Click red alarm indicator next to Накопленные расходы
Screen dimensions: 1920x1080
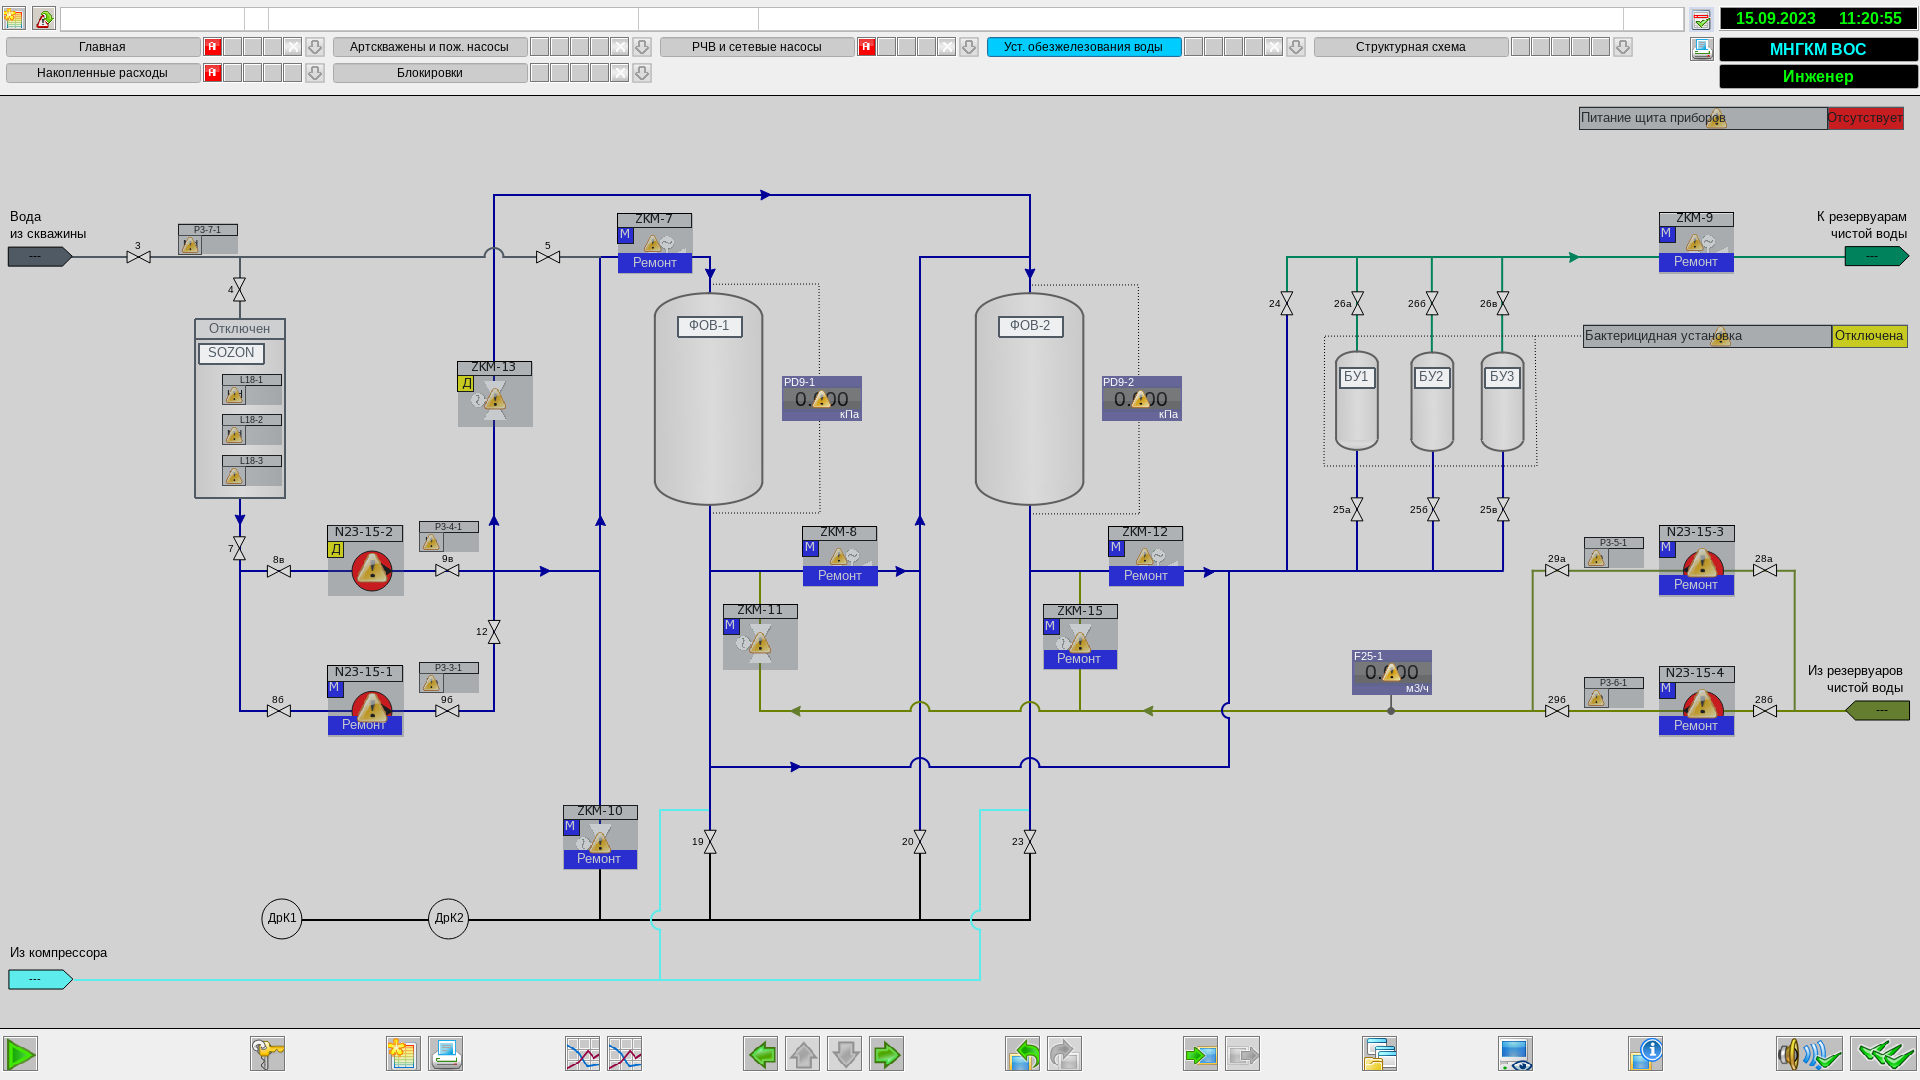[213, 73]
